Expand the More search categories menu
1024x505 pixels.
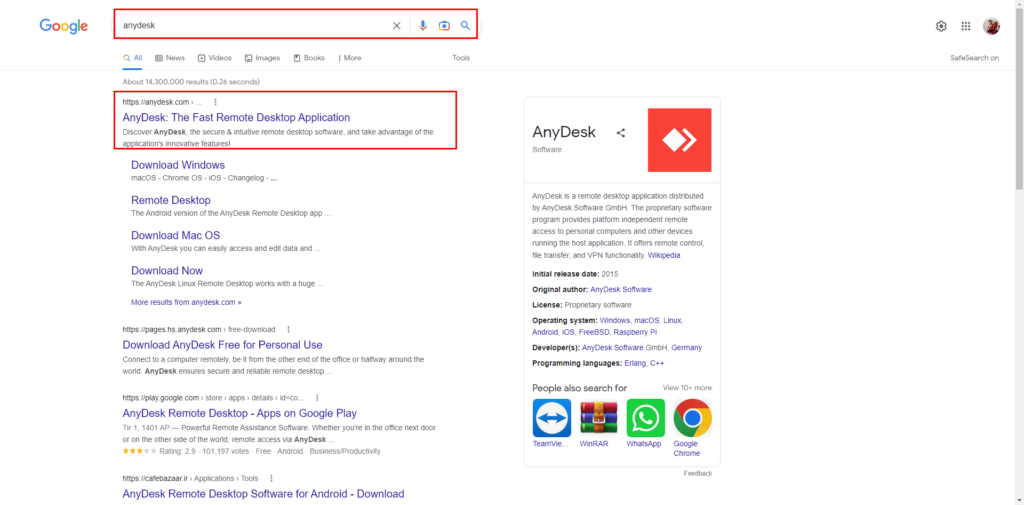pos(349,58)
